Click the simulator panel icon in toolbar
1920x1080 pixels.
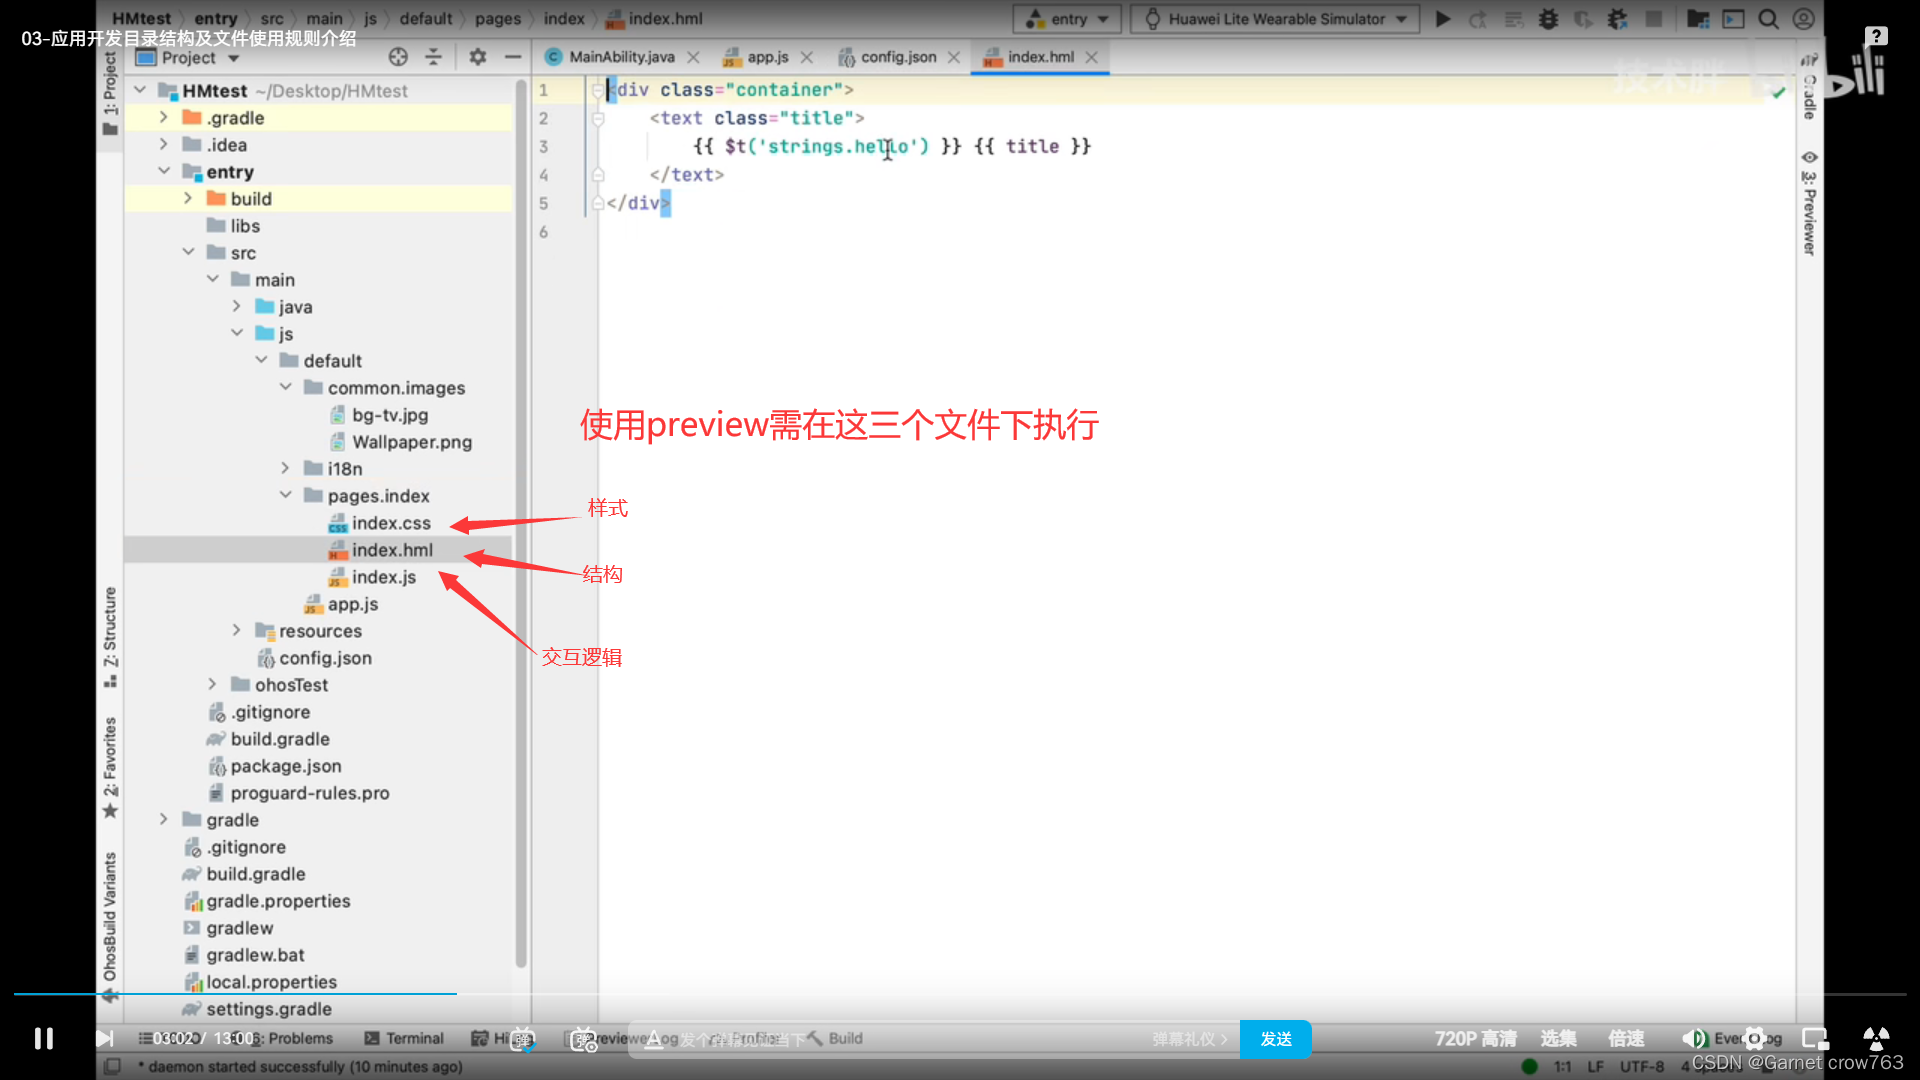[1733, 19]
